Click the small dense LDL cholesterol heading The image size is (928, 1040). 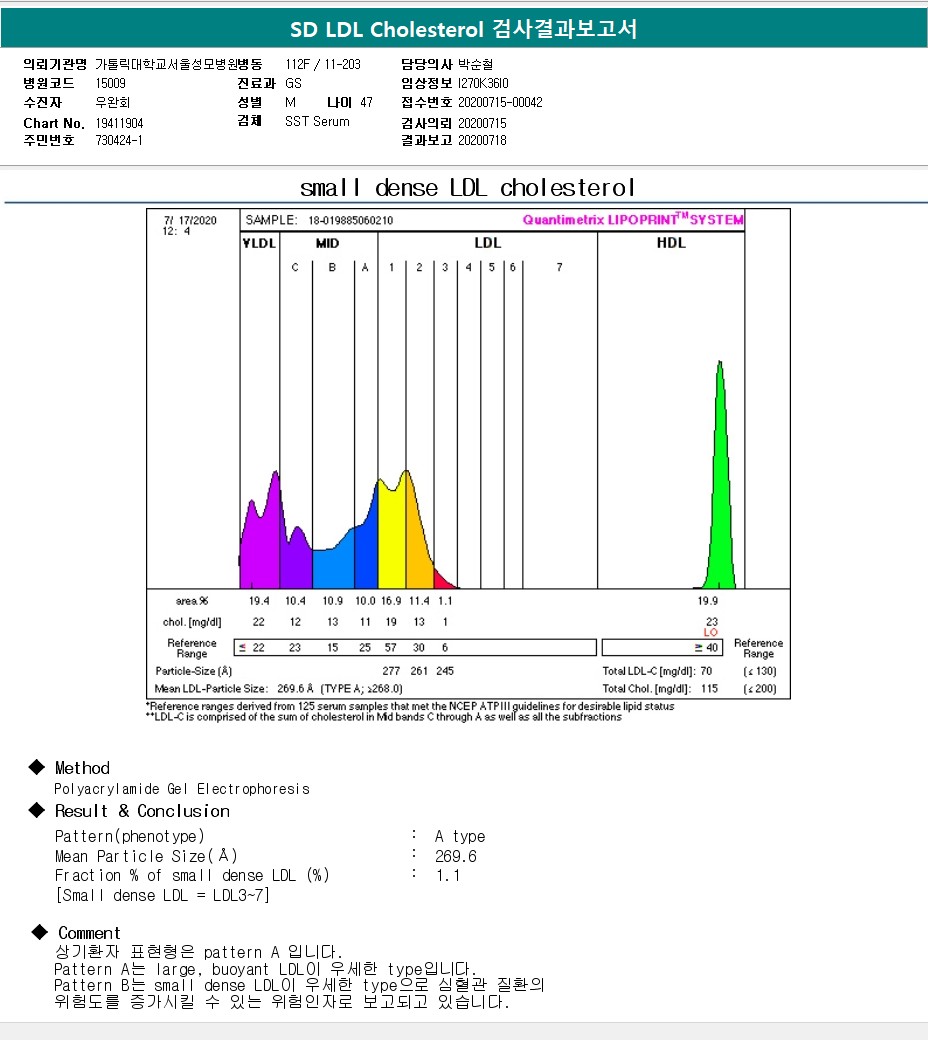pyautogui.click(x=467, y=188)
